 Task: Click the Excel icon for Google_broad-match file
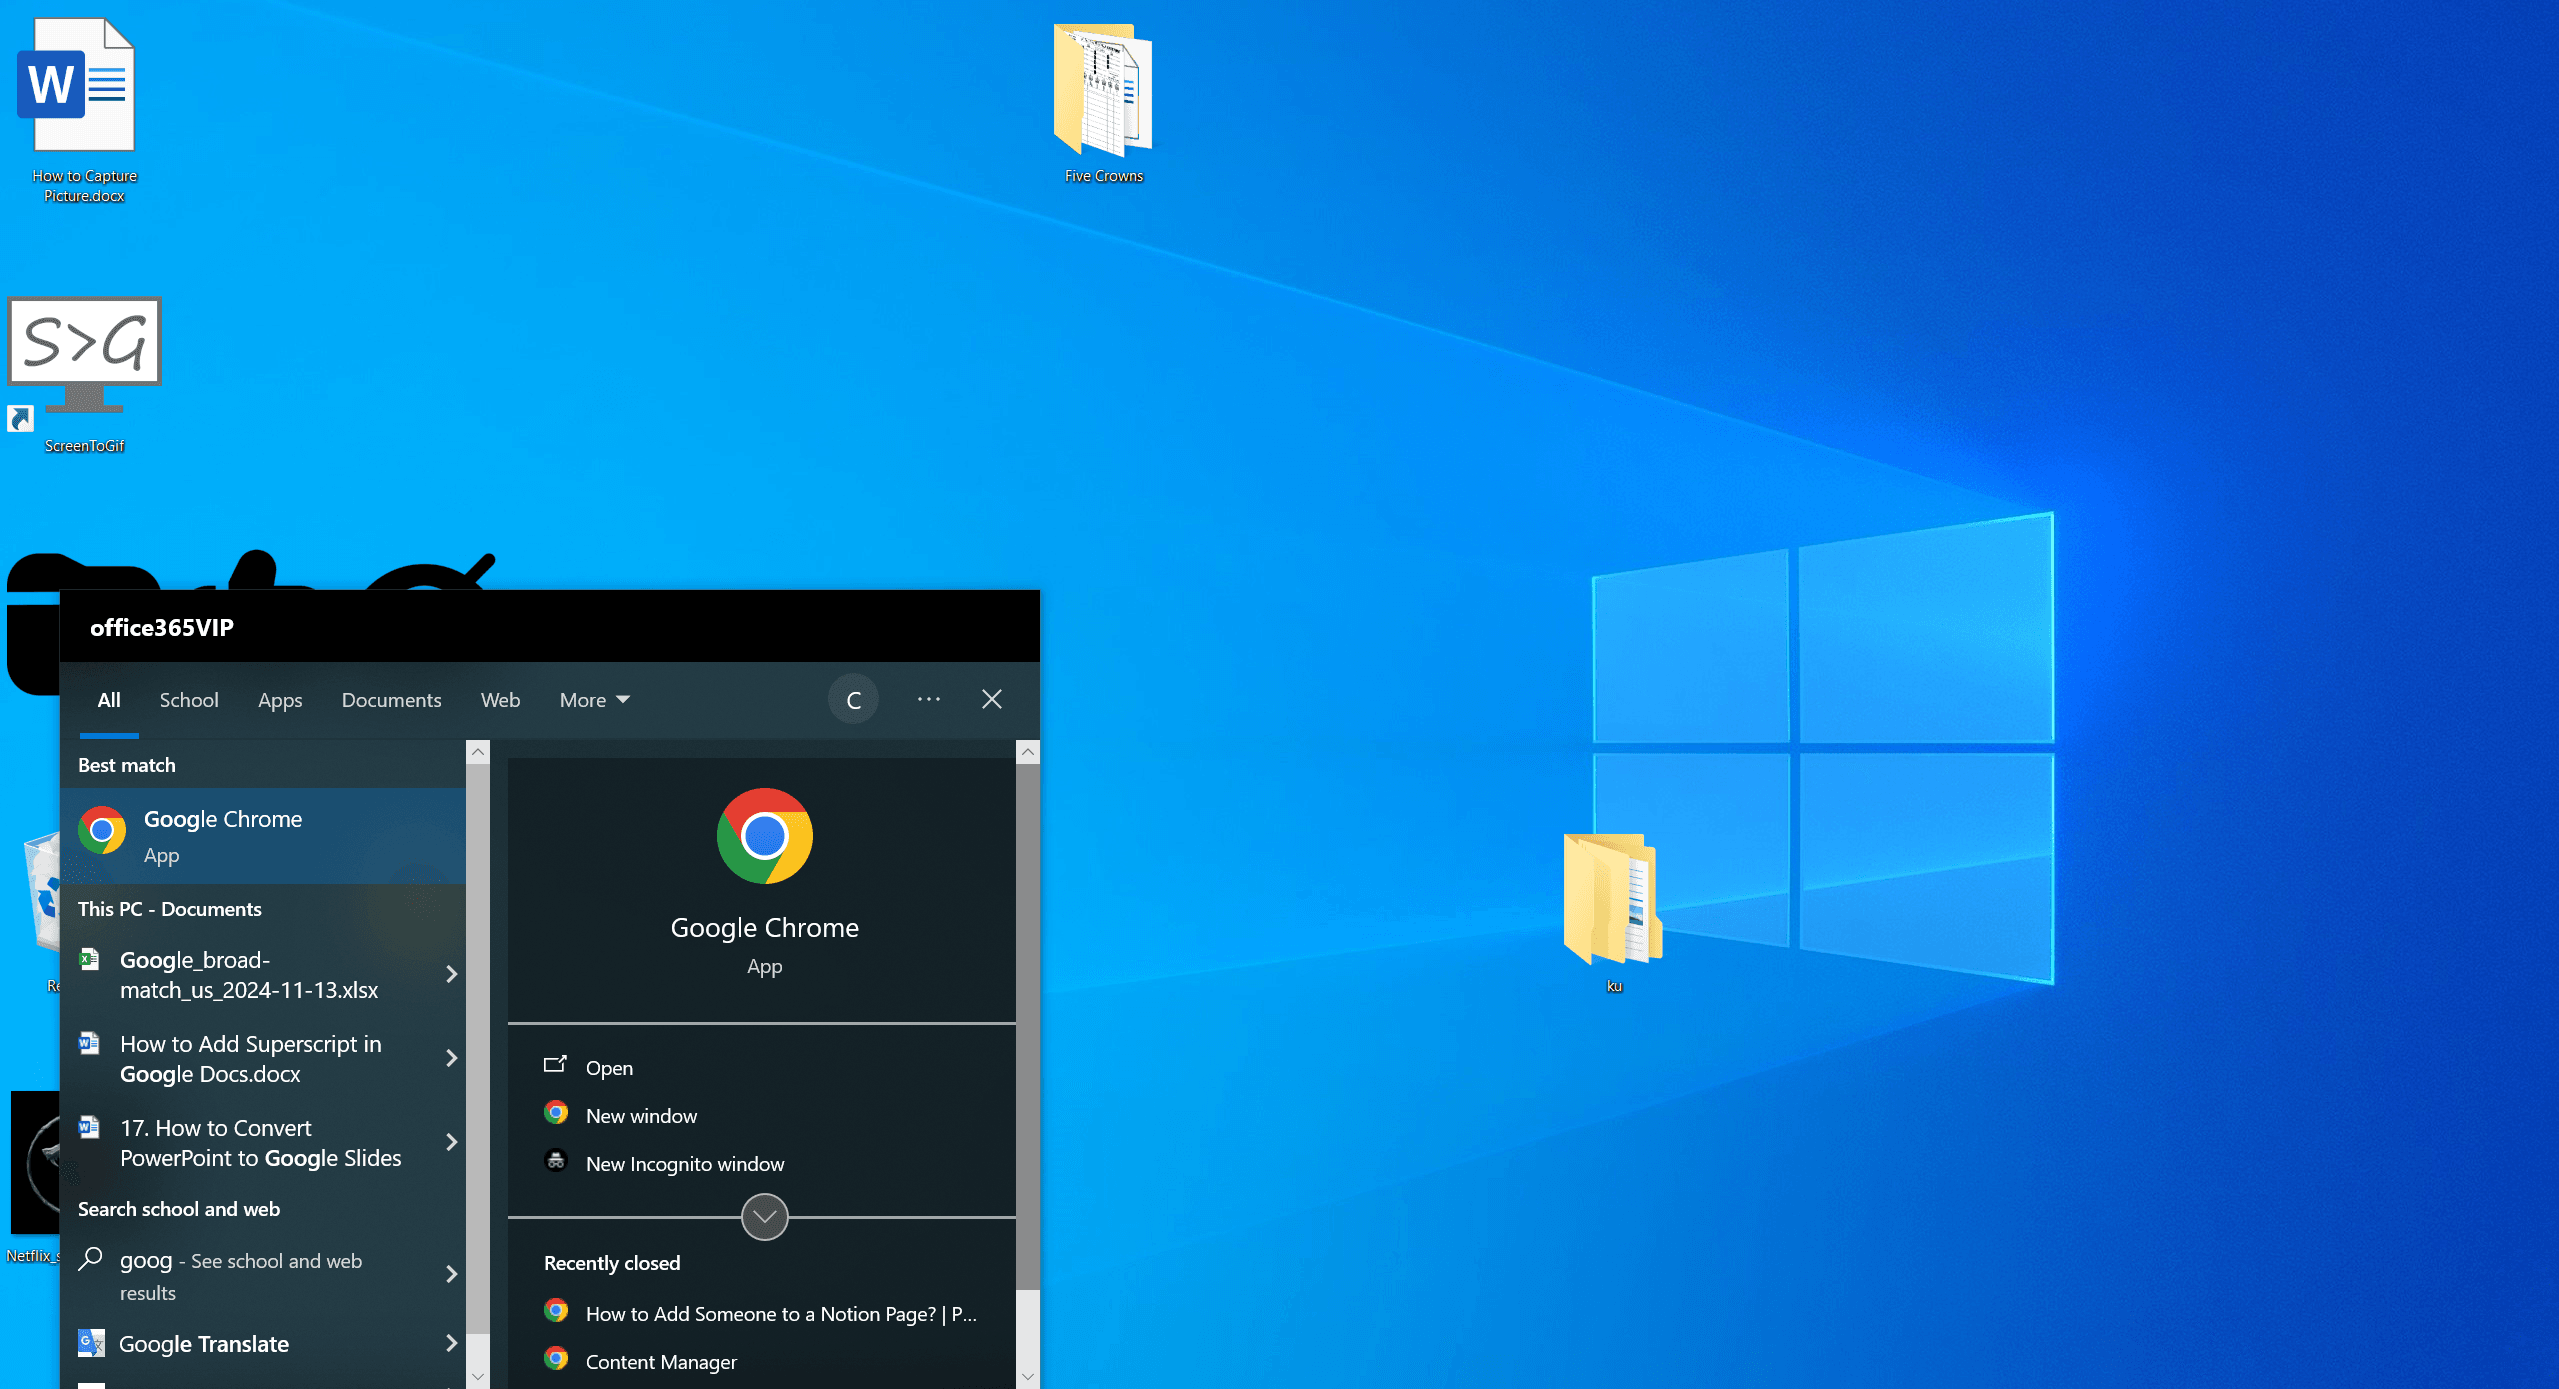point(89,960)
